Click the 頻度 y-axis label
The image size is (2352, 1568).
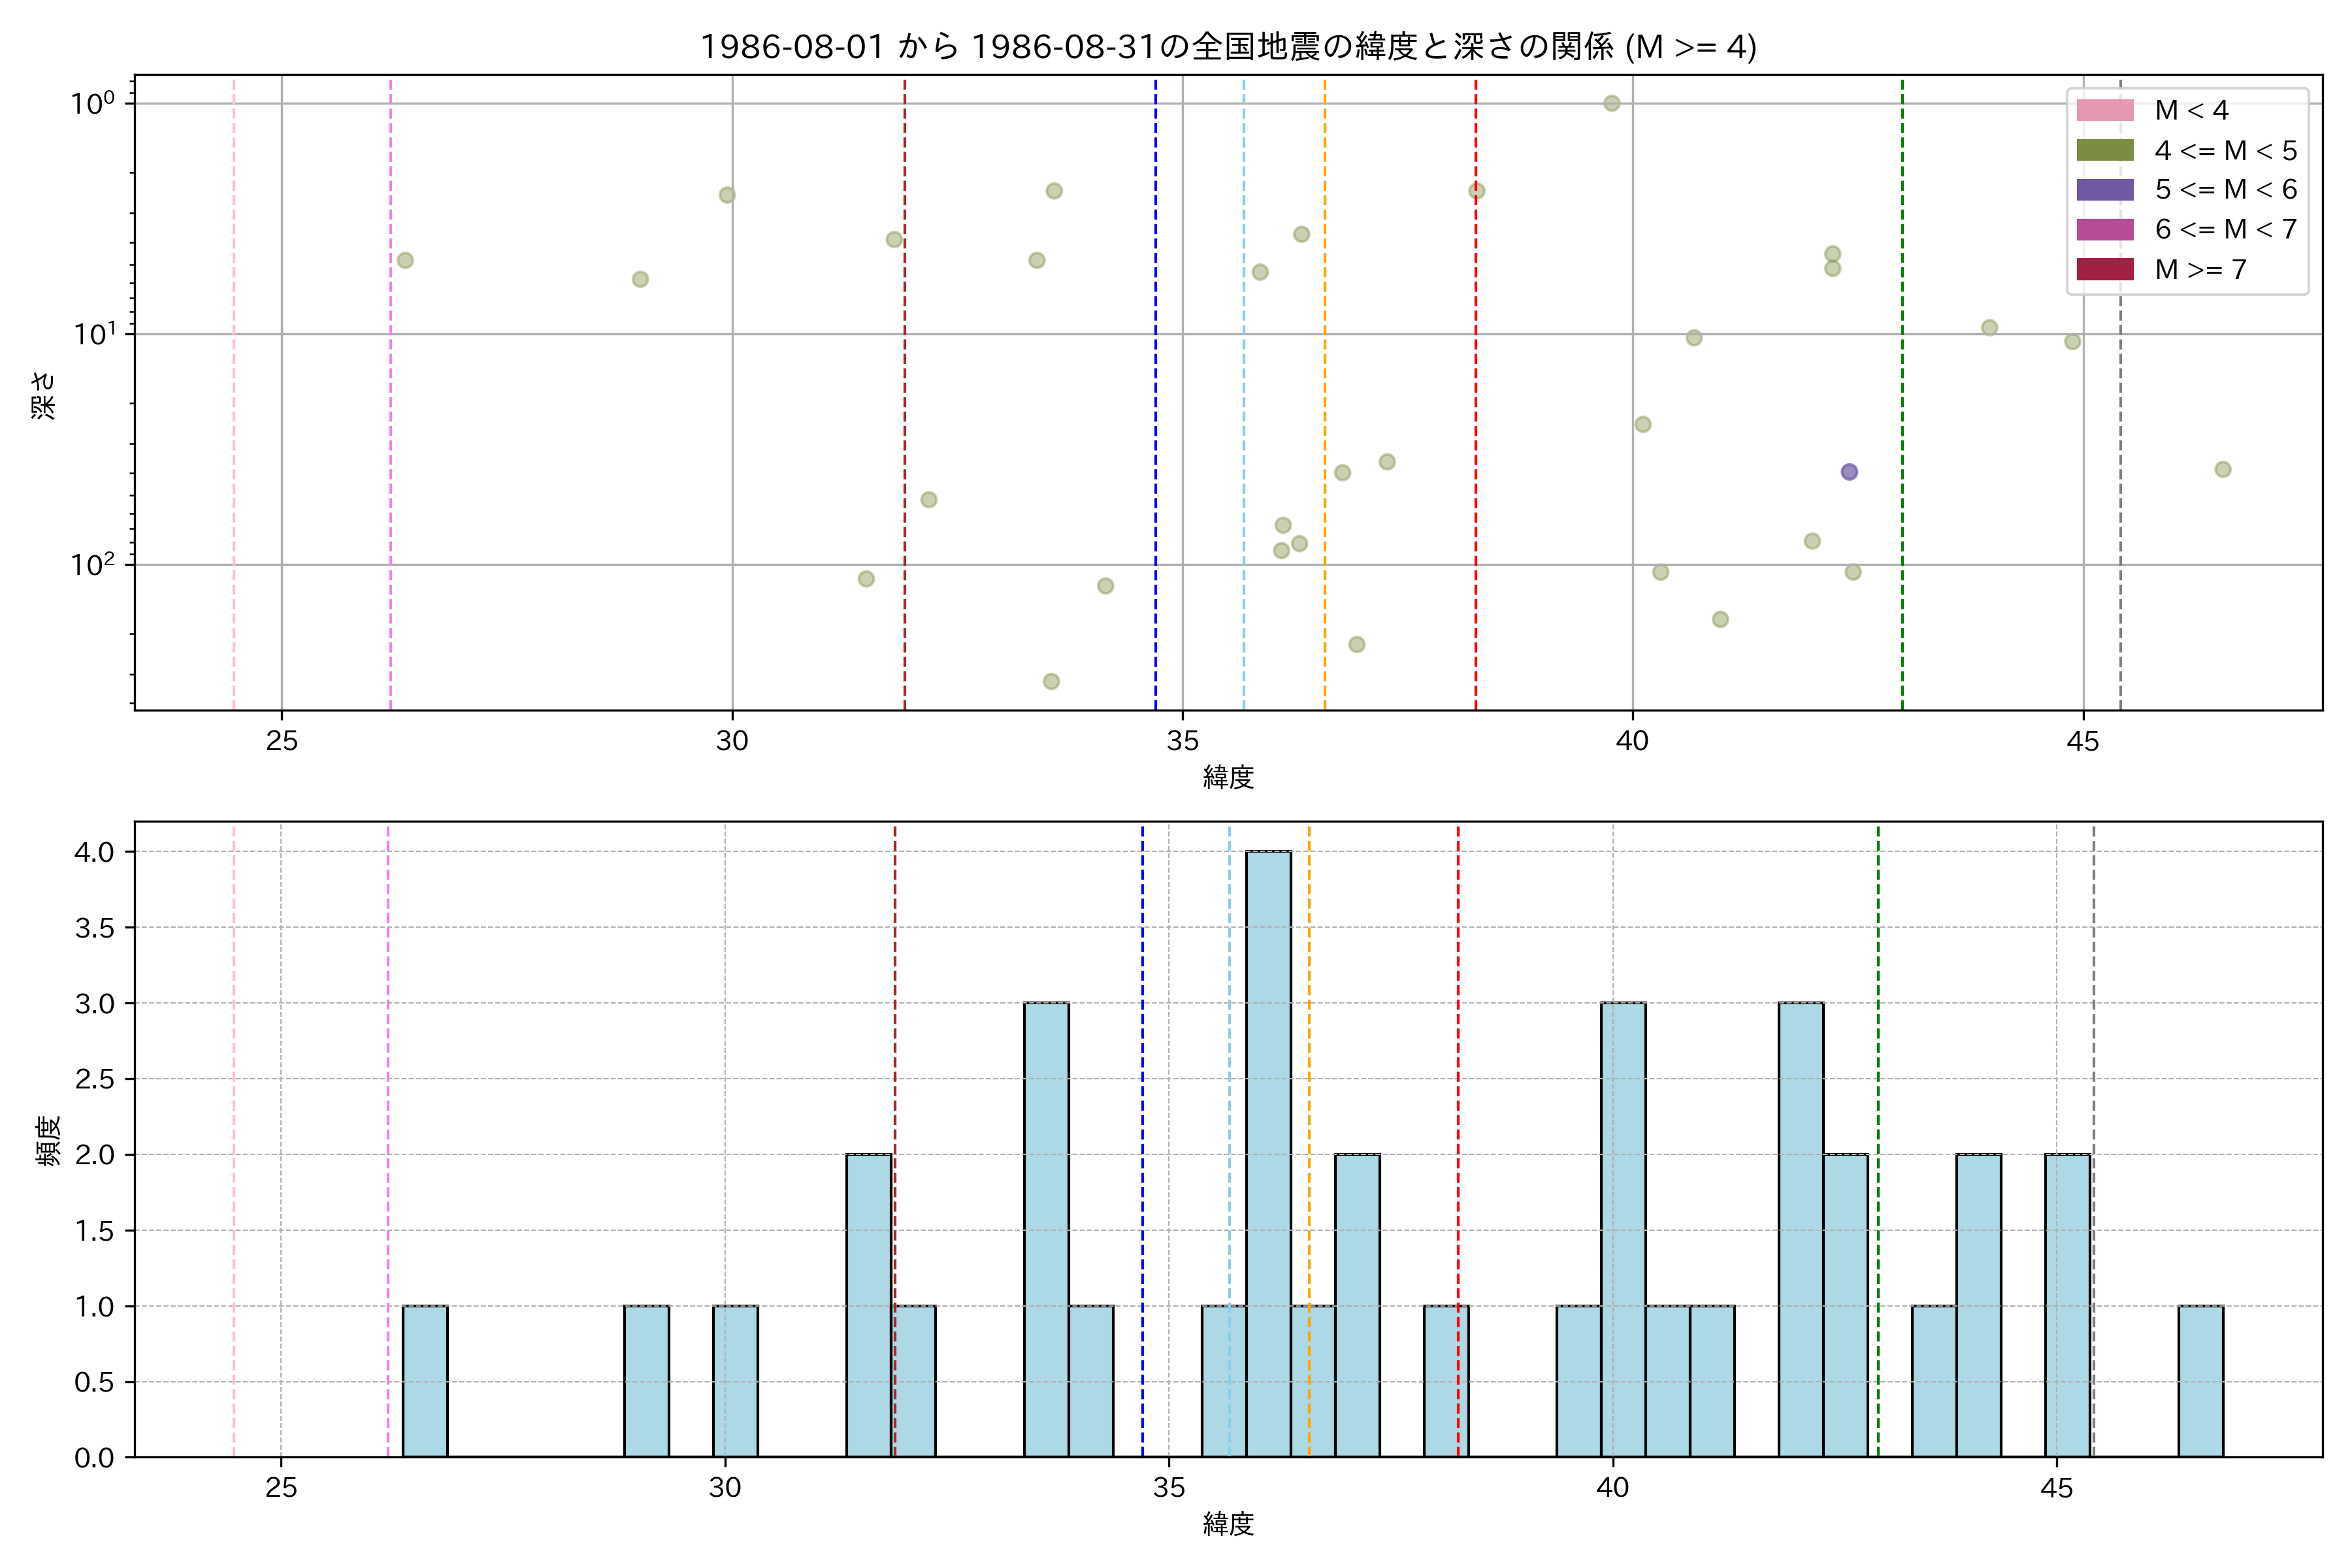[x=48, y=1140]
